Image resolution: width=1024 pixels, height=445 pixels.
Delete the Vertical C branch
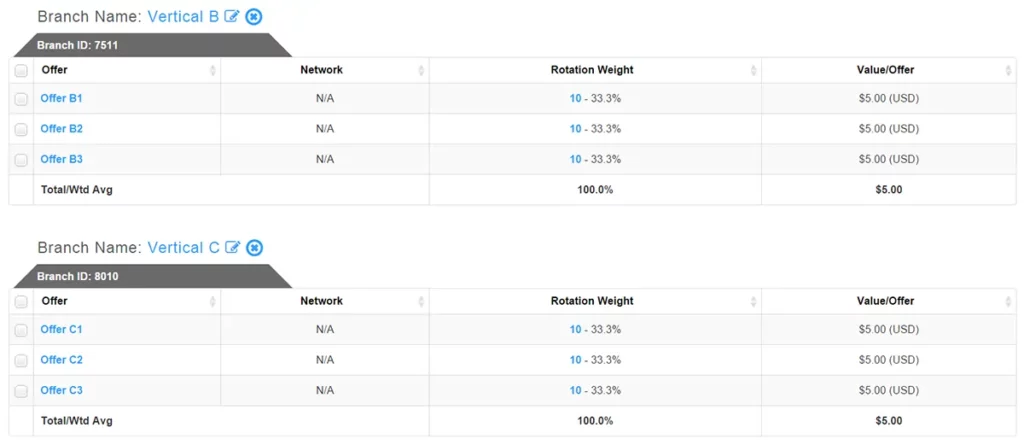(x=255, y=248)
